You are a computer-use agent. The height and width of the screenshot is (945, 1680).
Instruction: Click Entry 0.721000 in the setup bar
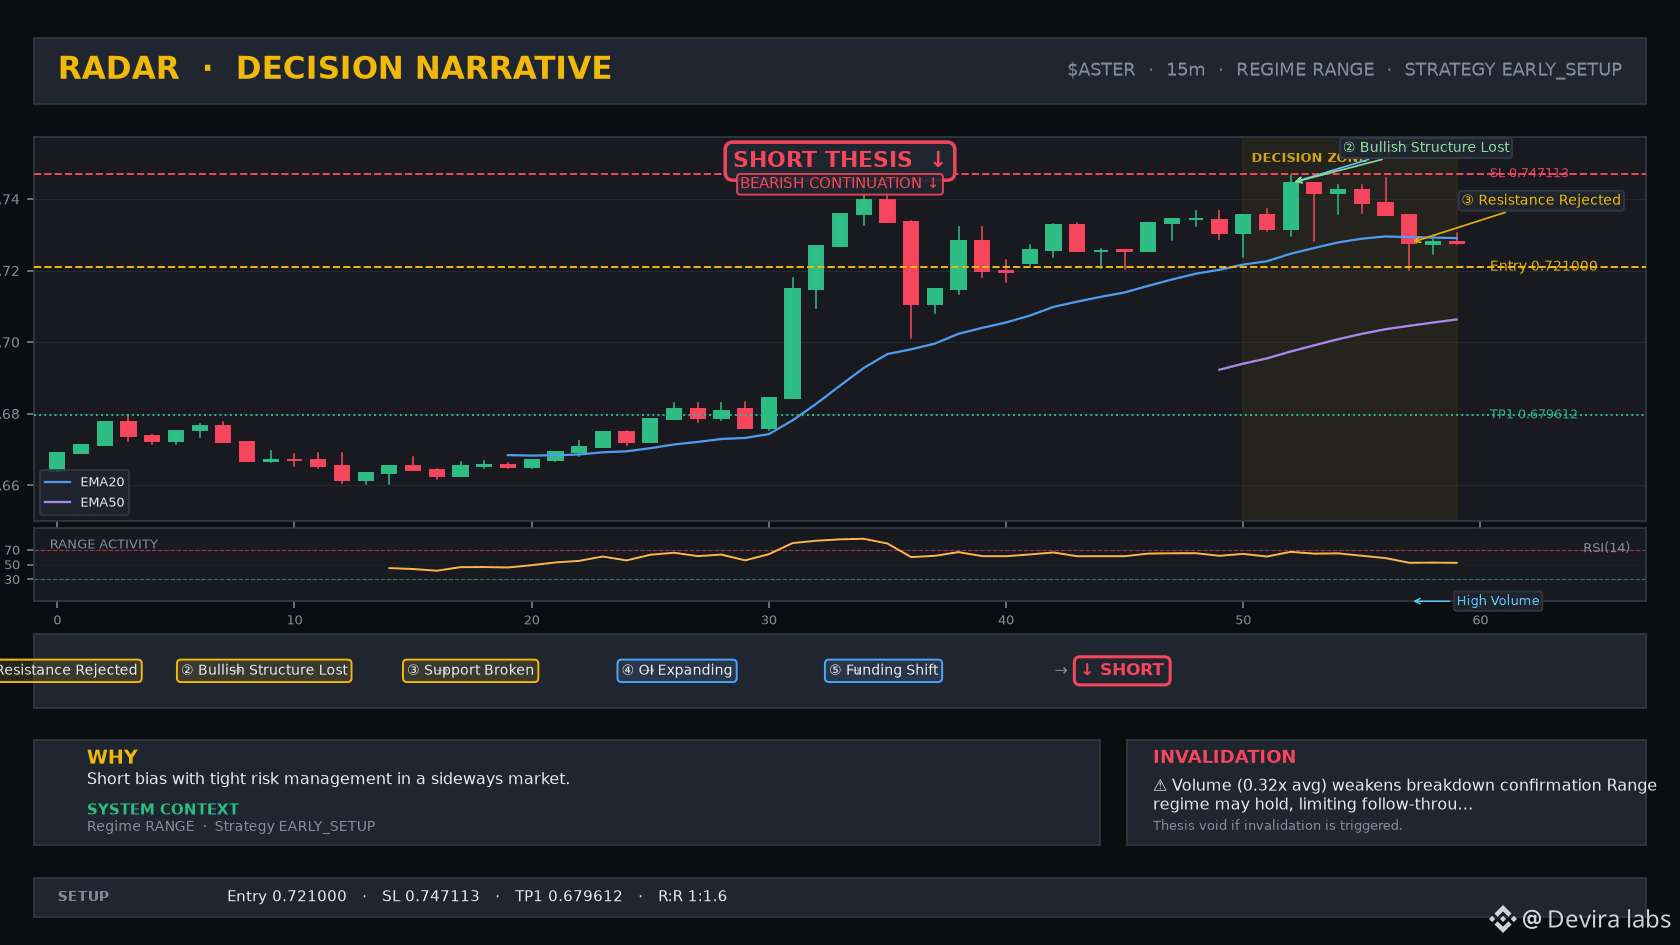click(x=287, y=896)
